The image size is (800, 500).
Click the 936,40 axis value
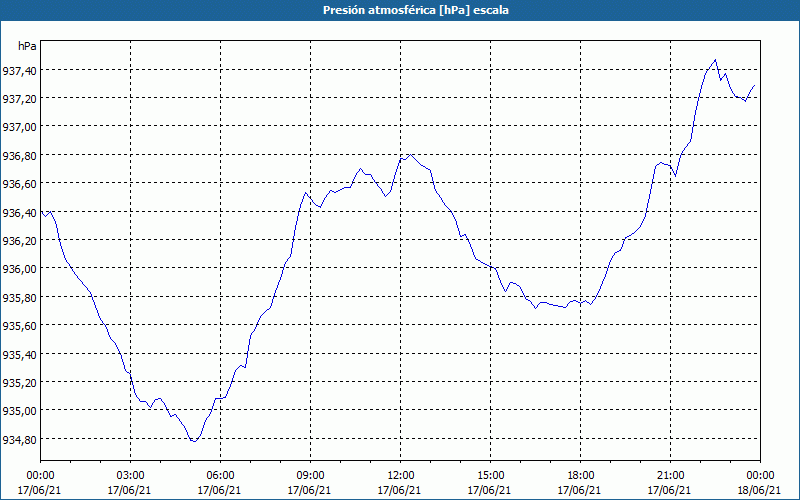coord(19,212)
